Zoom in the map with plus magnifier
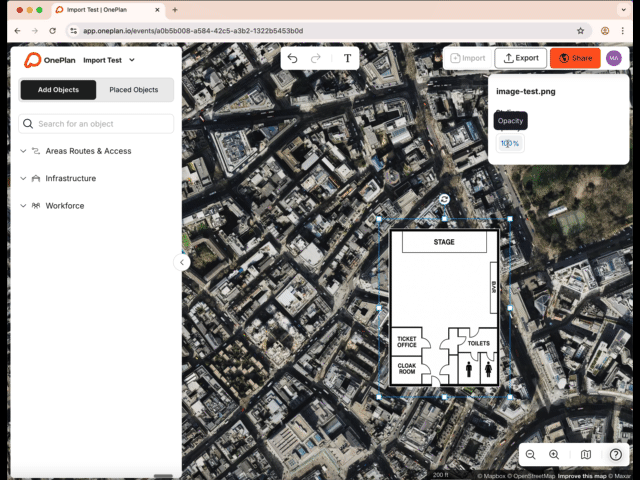The width and height of the screenshot is (640, 480). (554, 455)
